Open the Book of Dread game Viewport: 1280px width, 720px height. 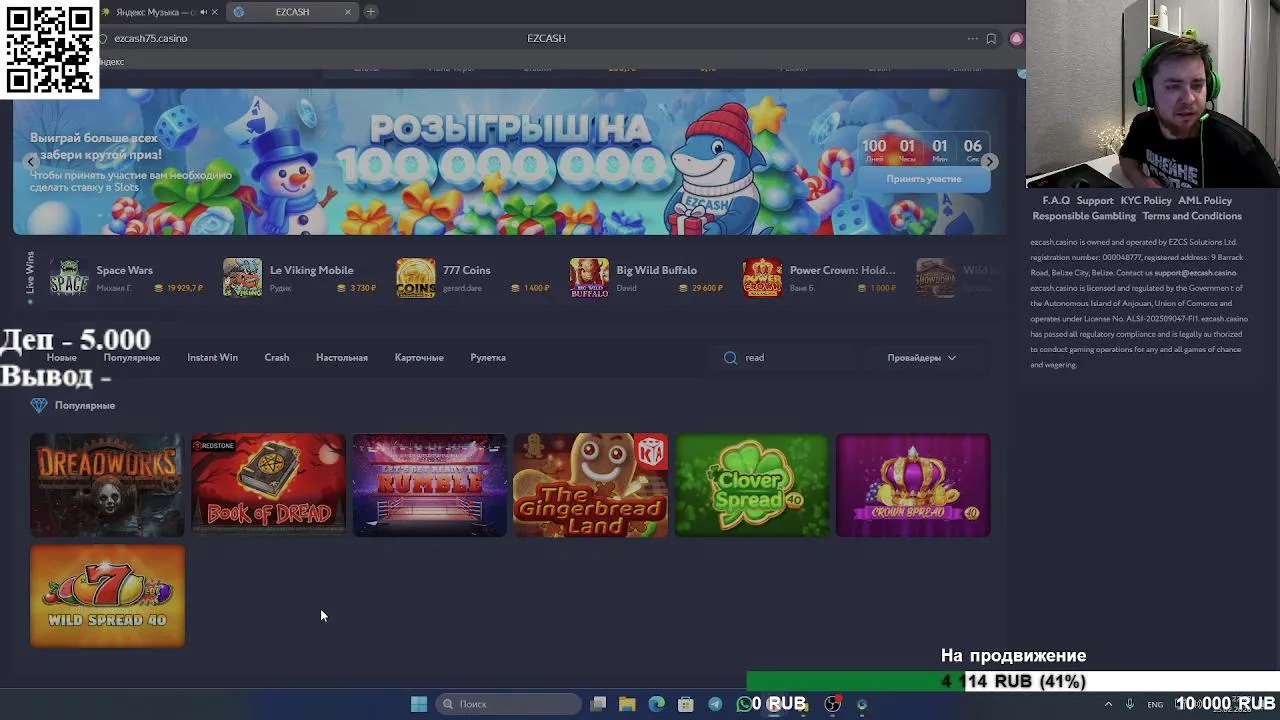pyautogui.click(x=268, y=485)
